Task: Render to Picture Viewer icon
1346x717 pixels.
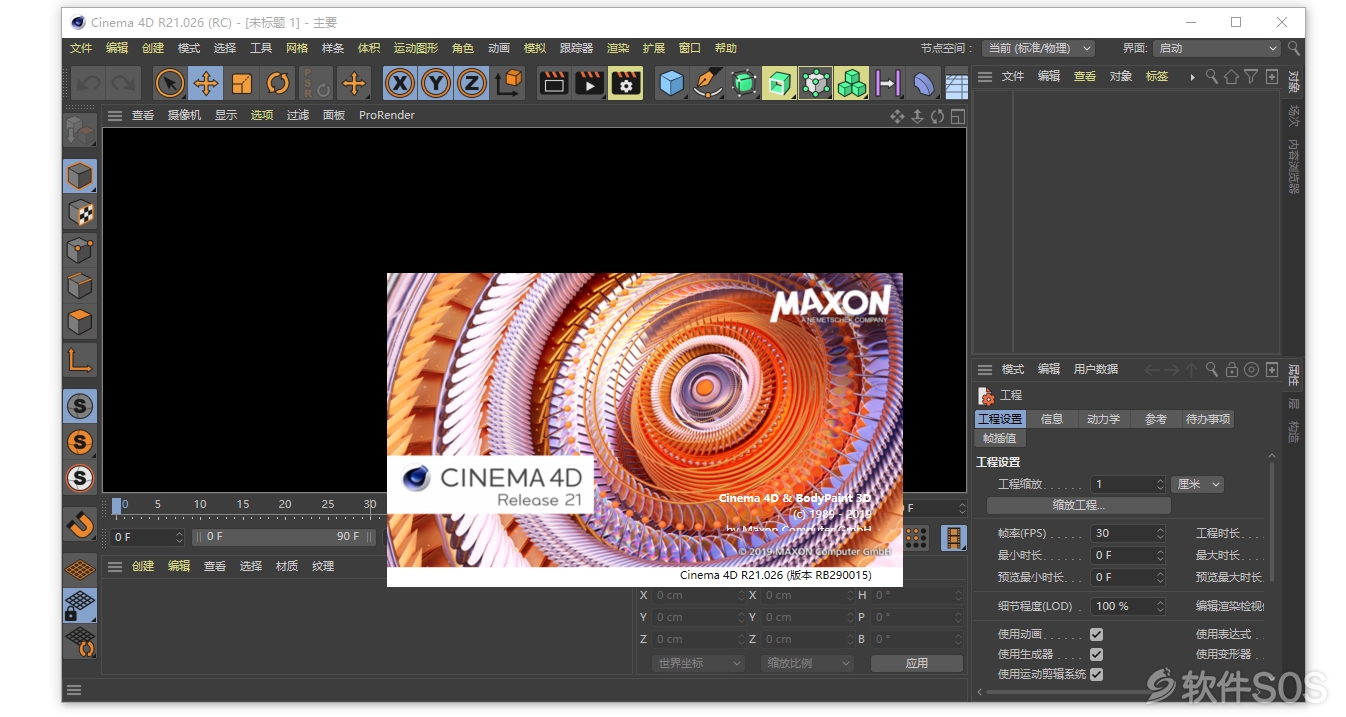Action: (x=589, y=83)
